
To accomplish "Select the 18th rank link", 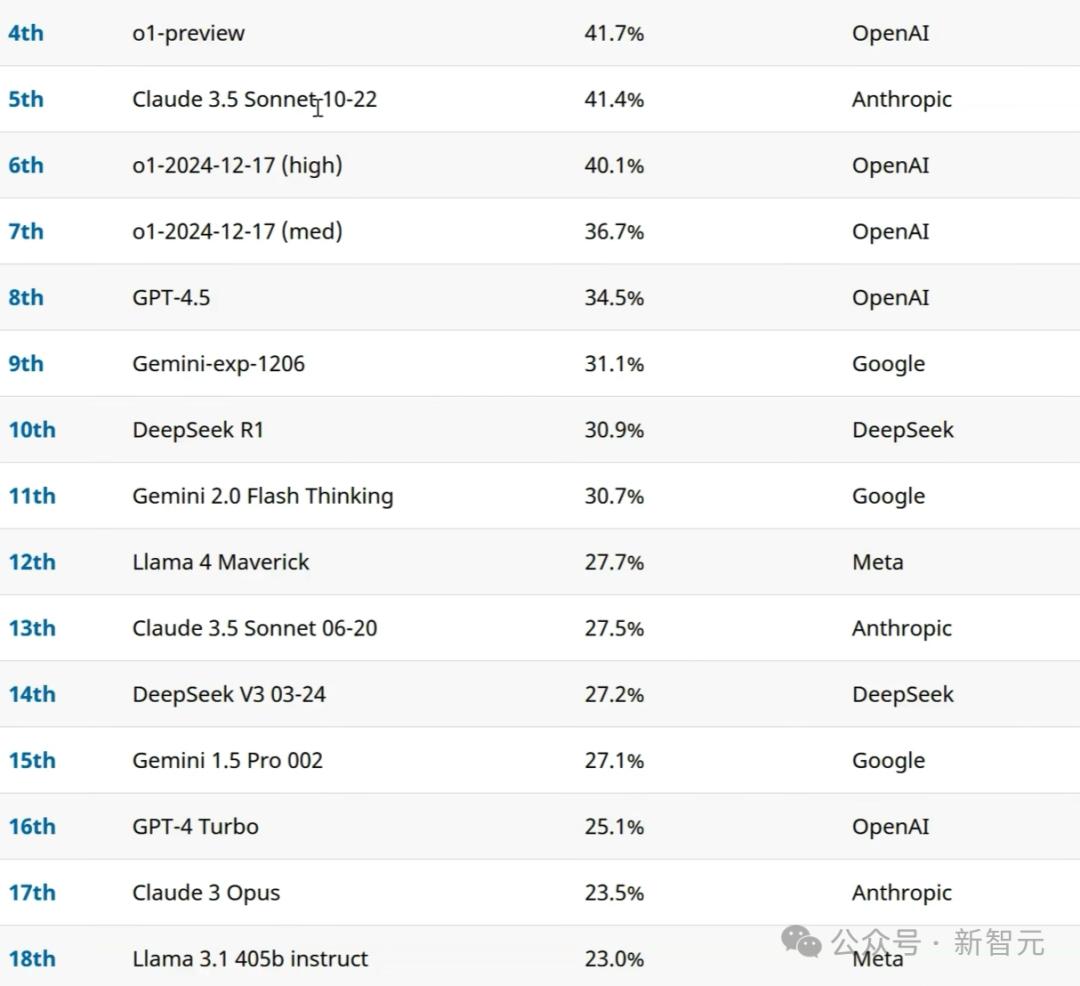I will 32,958.
